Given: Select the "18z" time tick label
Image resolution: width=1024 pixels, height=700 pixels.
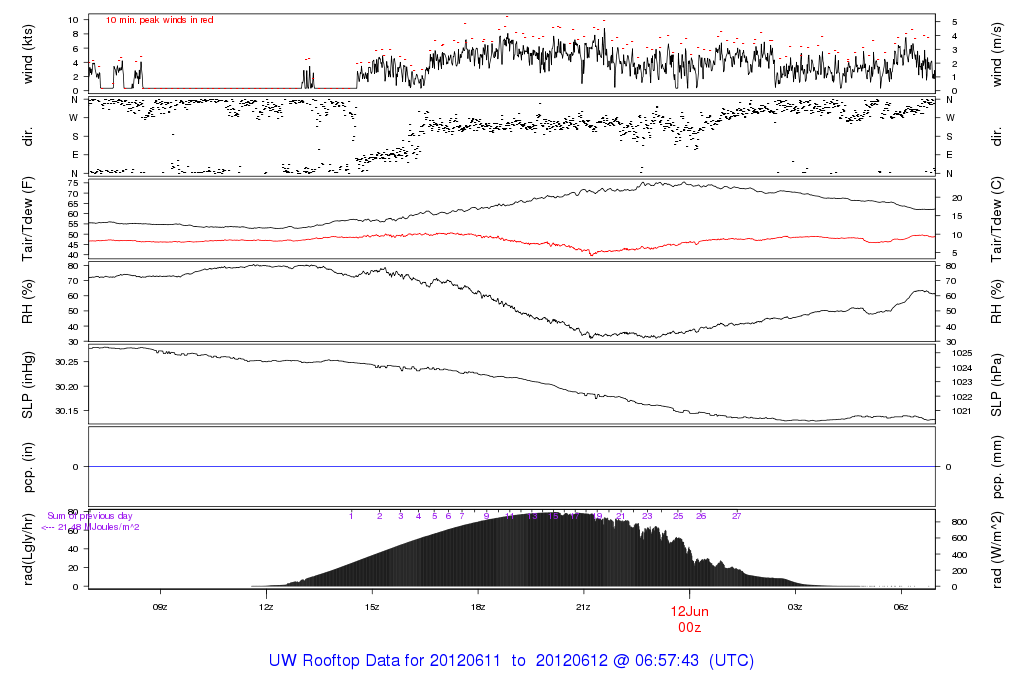Looking at the screenshot, I should [477, 607].
